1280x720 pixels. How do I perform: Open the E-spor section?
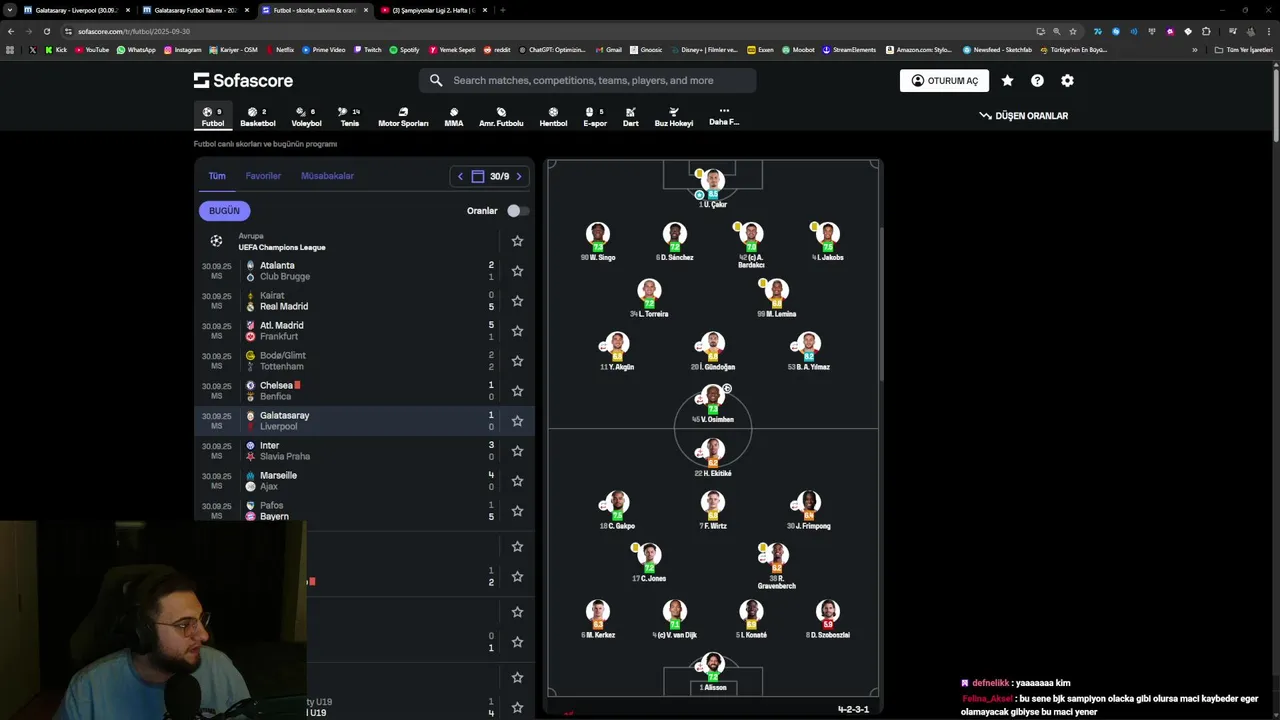click(595, 117)
